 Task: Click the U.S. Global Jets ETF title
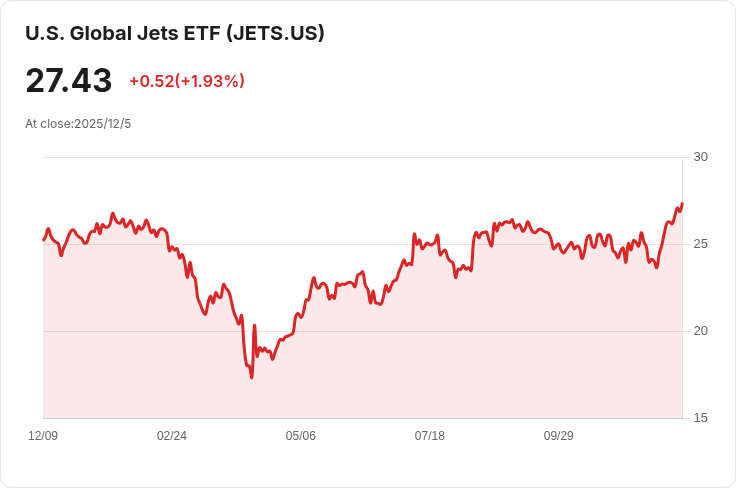[x=175, y=33]
